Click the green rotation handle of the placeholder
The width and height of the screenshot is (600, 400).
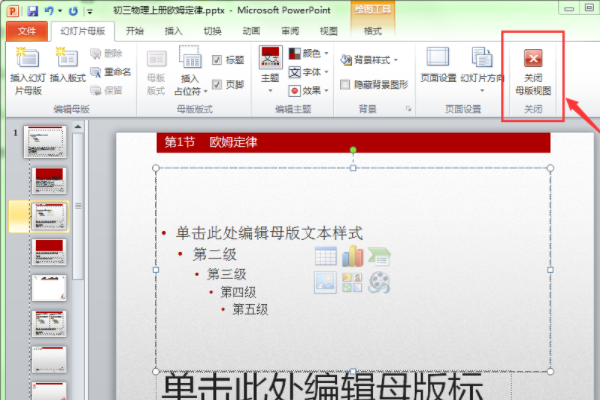(x=353, y=150)
